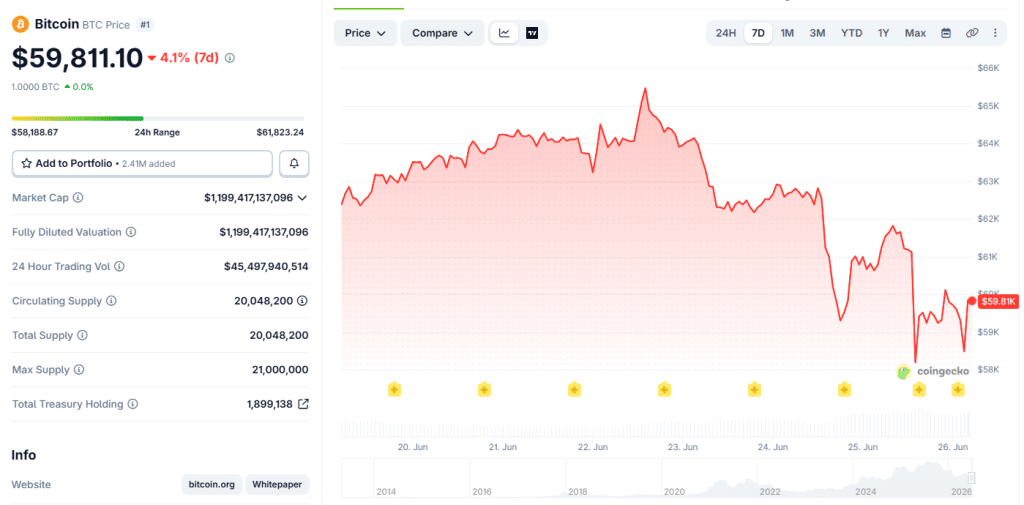Open info icon next to 4.1% (7d)
Screen dimensions: 1024x505
click(x=230, y=58)
